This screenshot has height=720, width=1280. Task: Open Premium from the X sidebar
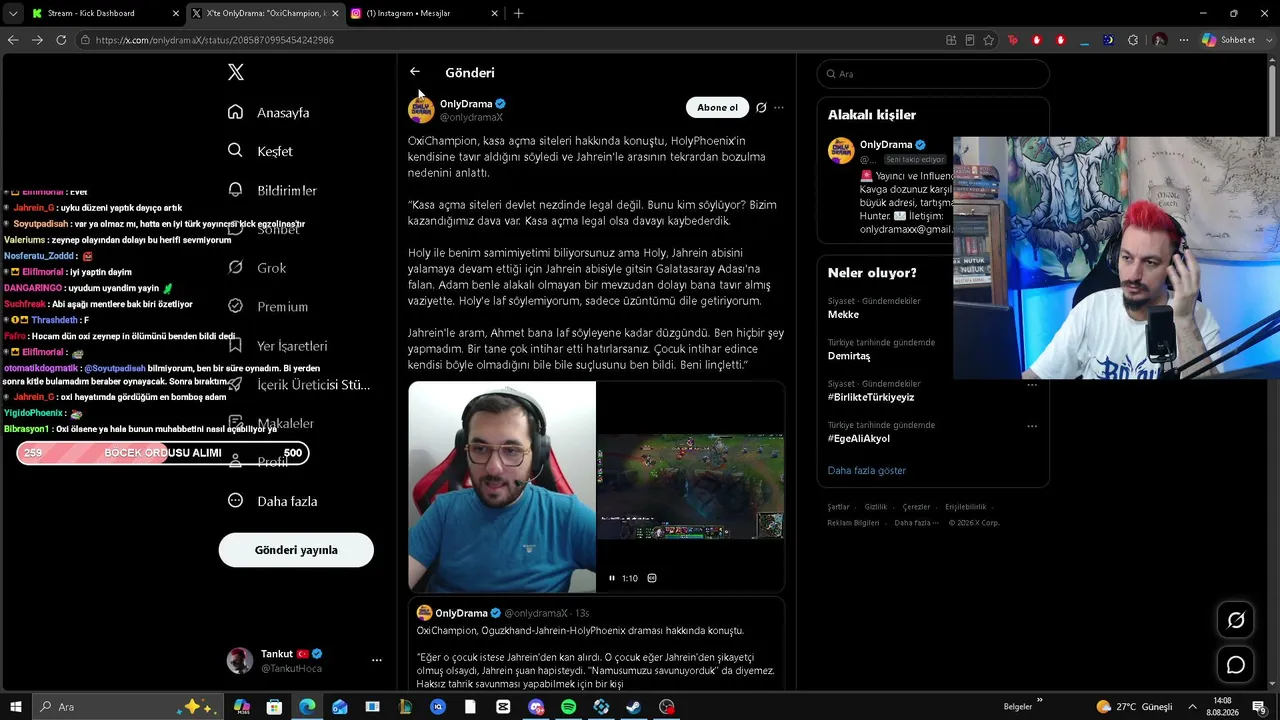pos(268,307)
